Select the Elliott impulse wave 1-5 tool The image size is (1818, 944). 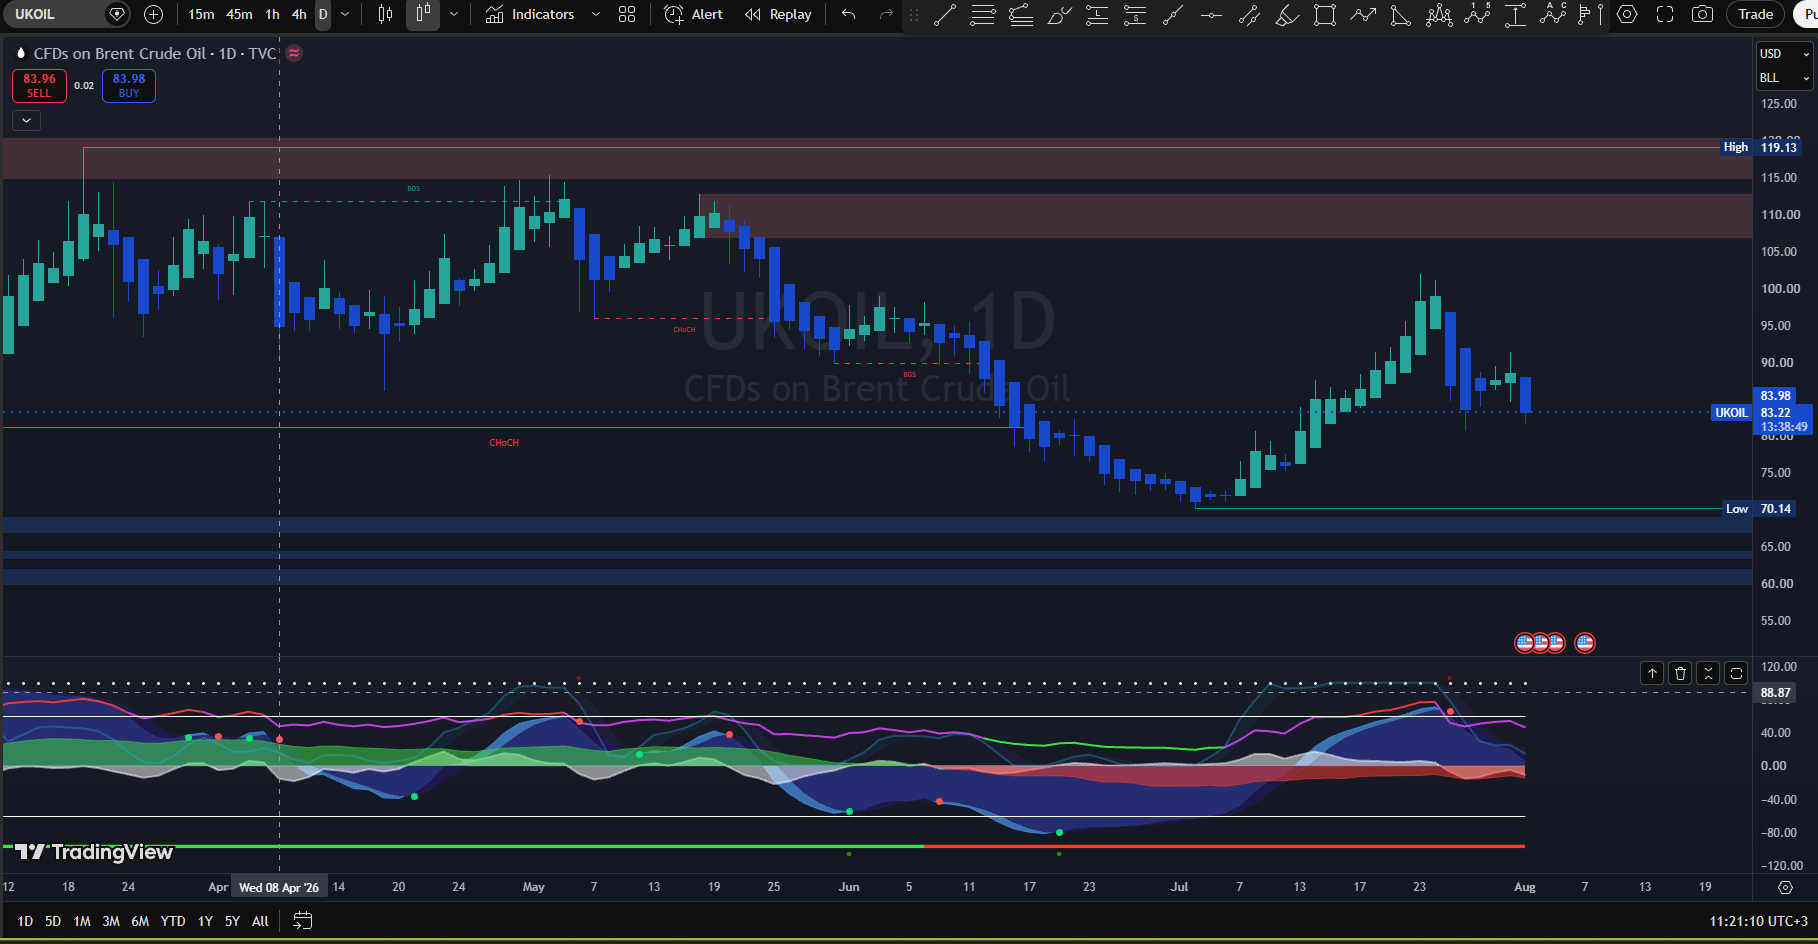tap(1477, 14)
